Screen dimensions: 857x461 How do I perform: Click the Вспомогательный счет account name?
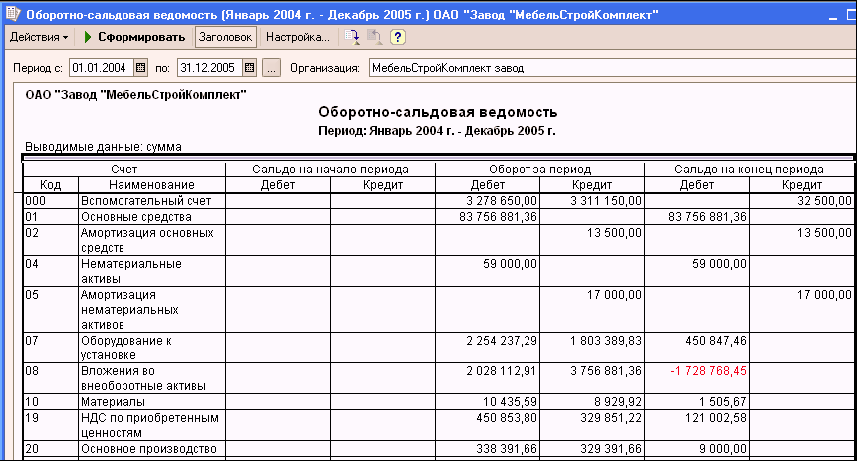[x=136, y=201]
